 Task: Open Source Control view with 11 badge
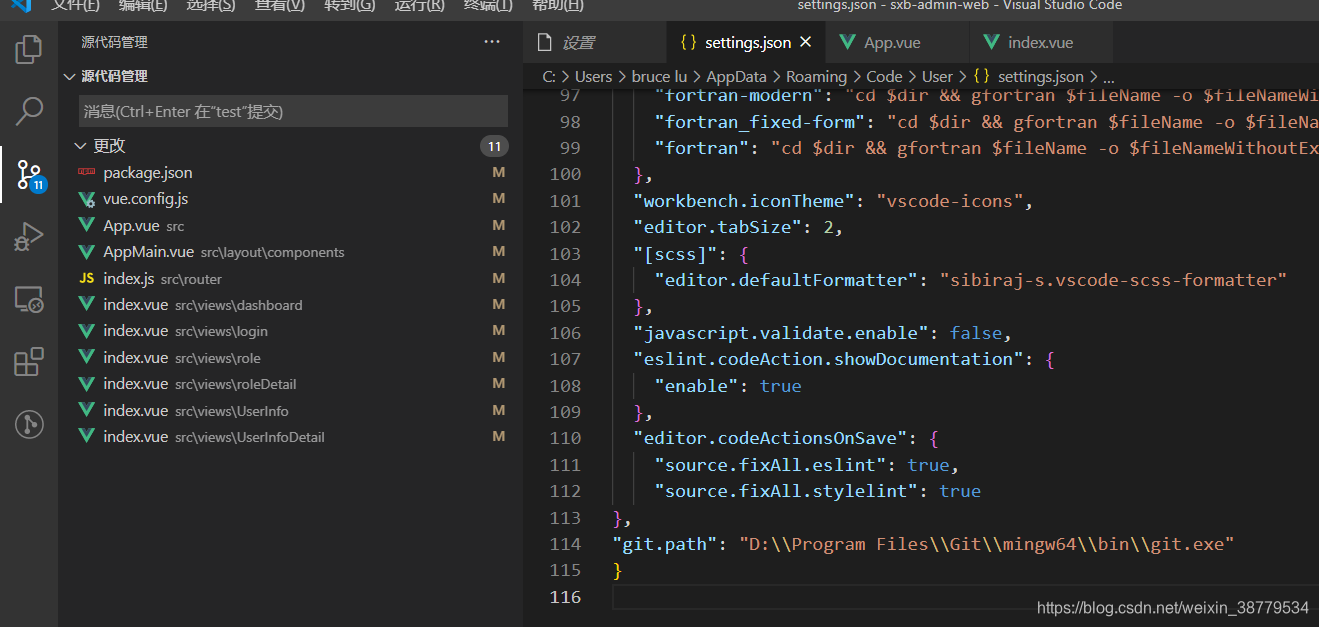coord(29,175)
